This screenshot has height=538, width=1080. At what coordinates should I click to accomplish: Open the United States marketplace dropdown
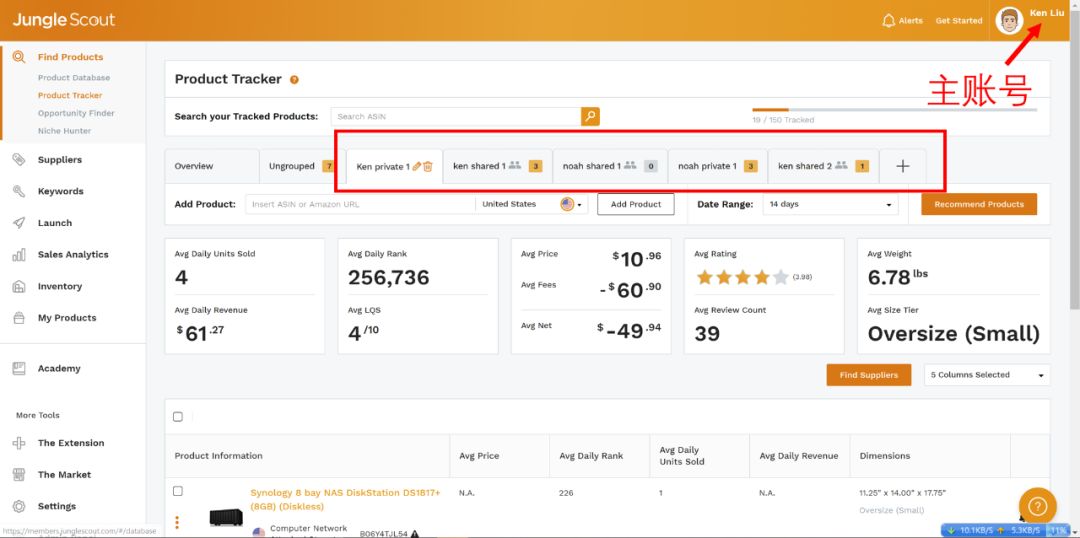(532, 204)
